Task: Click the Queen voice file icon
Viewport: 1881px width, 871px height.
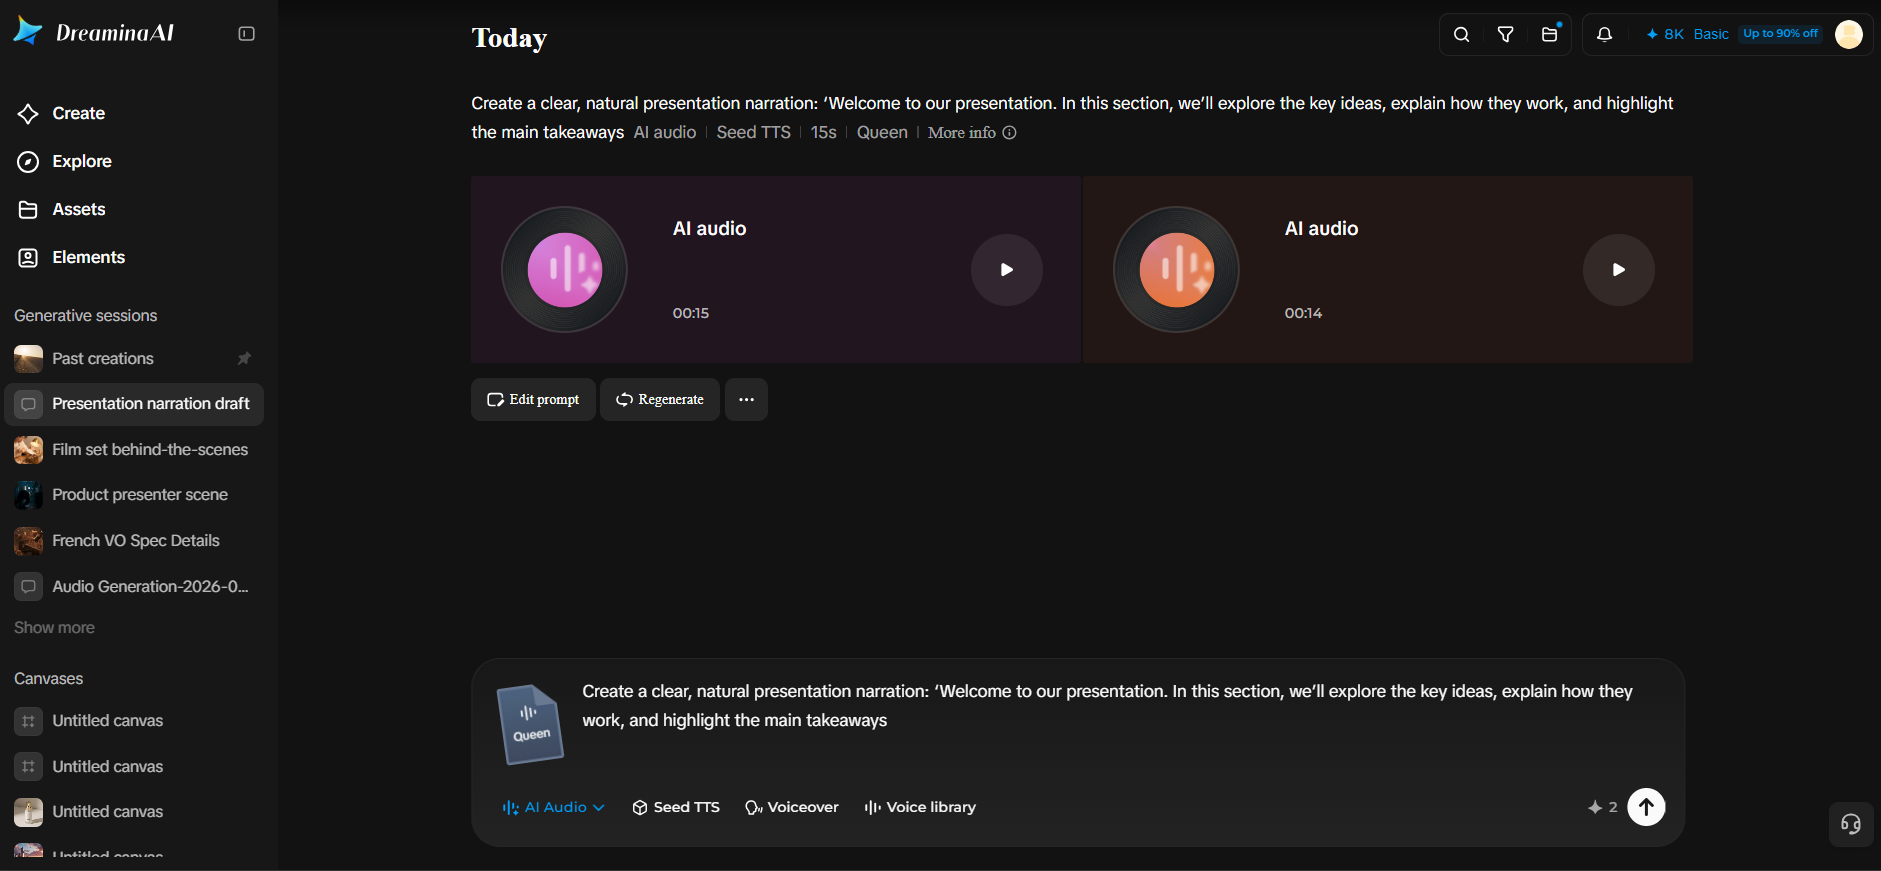Action: click(x=530, y=725)
